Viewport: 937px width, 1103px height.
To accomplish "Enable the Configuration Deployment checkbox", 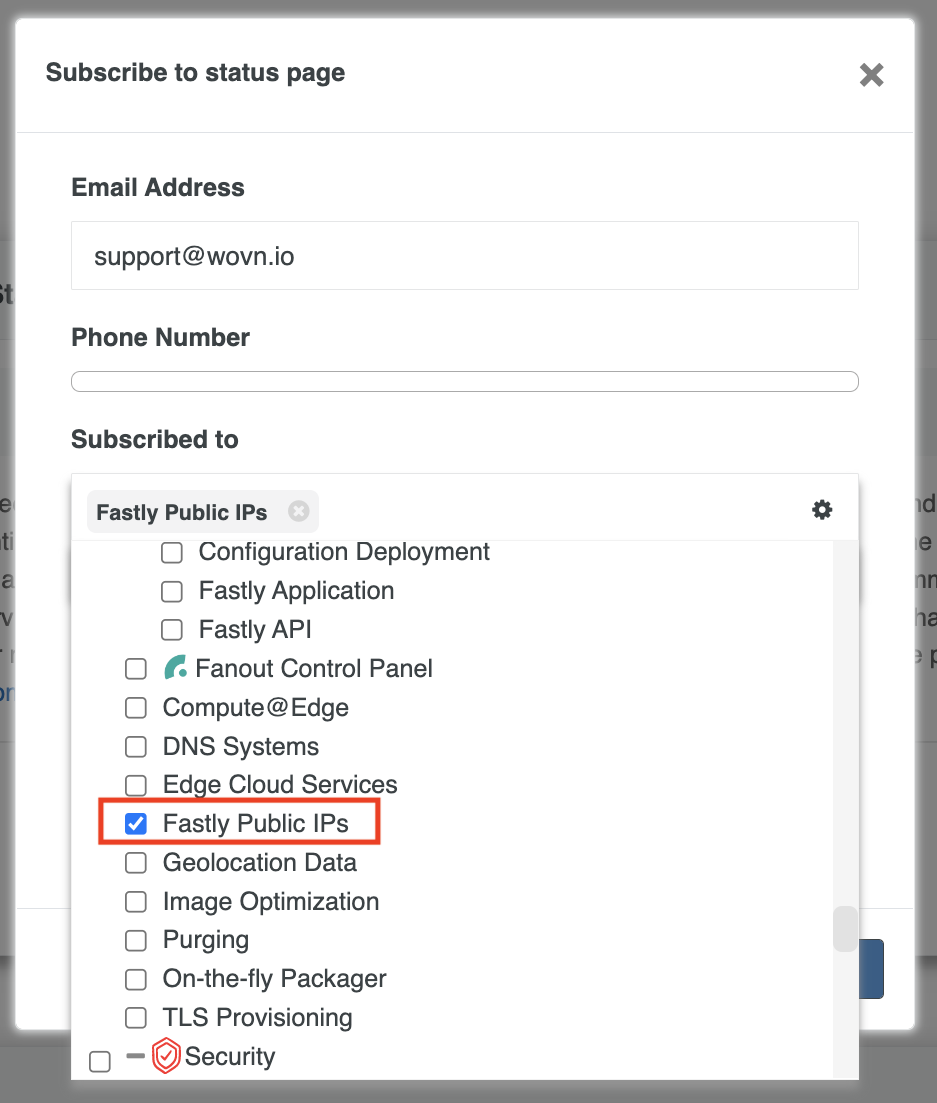I will point(172,552).
